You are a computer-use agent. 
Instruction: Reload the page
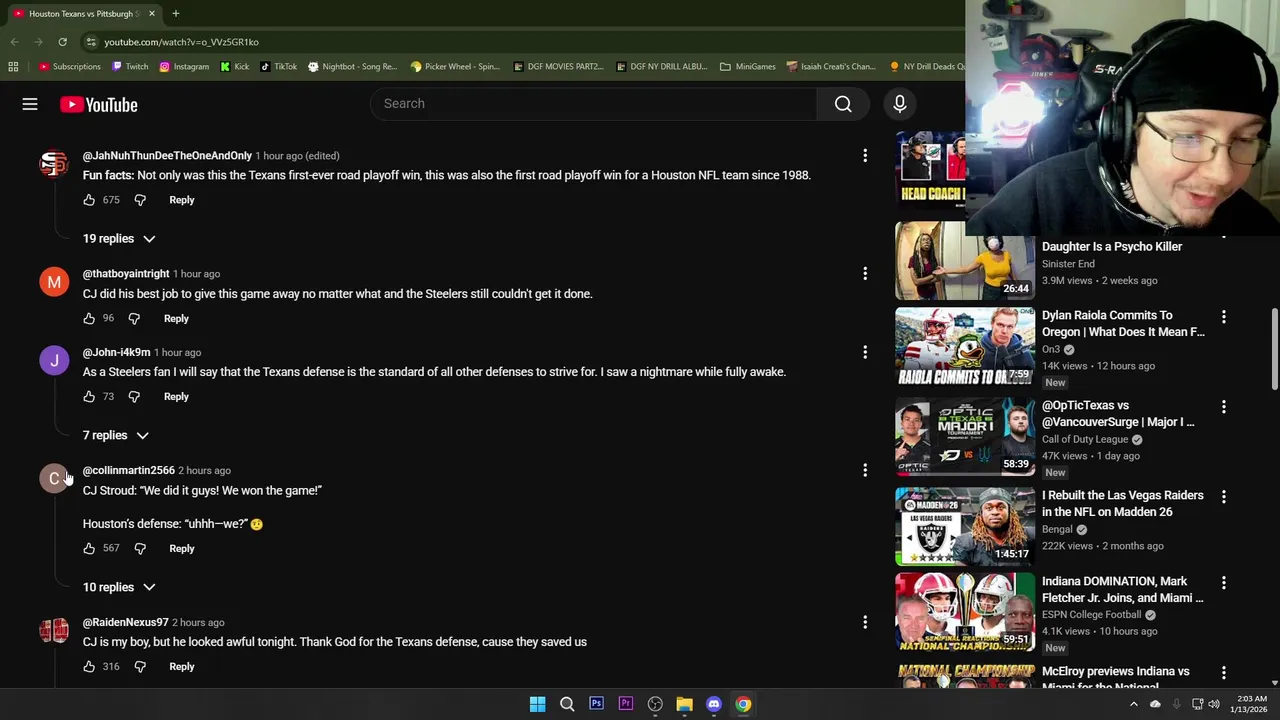pyautogui.click(x=62, y=42)
